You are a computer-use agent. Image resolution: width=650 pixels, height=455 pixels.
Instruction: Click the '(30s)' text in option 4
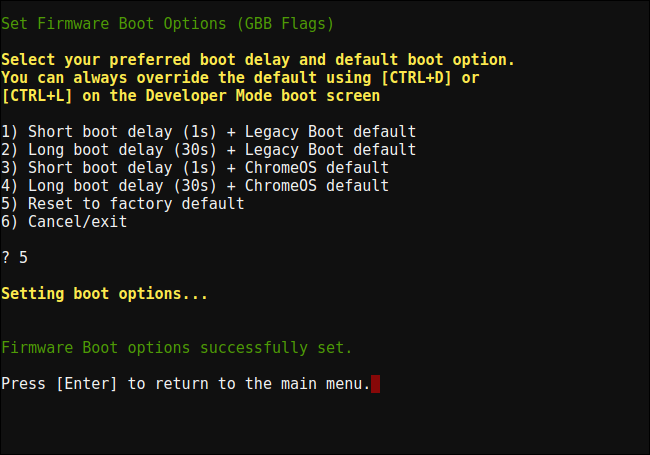tap(195, 186)
